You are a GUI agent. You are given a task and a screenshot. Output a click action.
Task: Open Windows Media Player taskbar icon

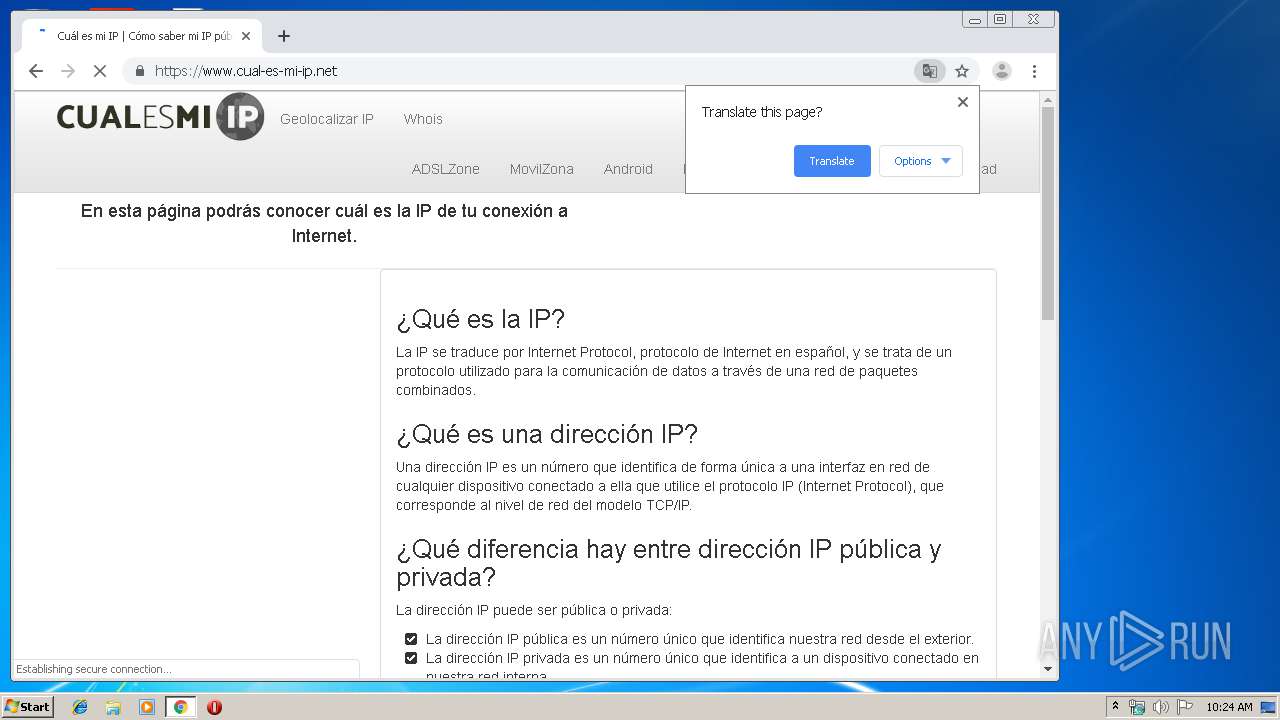tap(147, 707)
